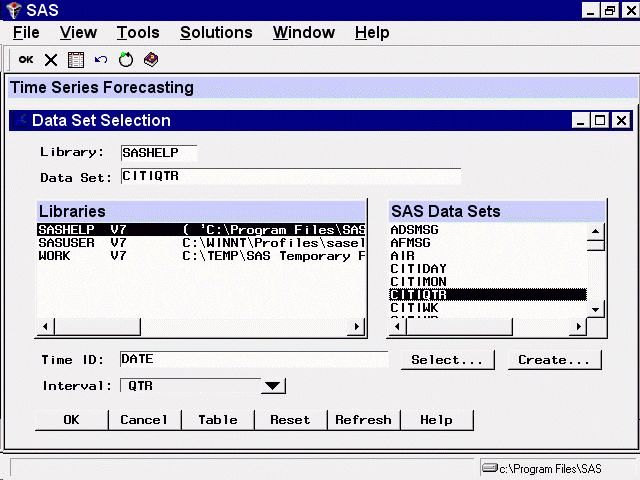This screenshot has height=480, width=640.
Task: Click the table view toolbar icon
Action: click(x=76, y=60)
